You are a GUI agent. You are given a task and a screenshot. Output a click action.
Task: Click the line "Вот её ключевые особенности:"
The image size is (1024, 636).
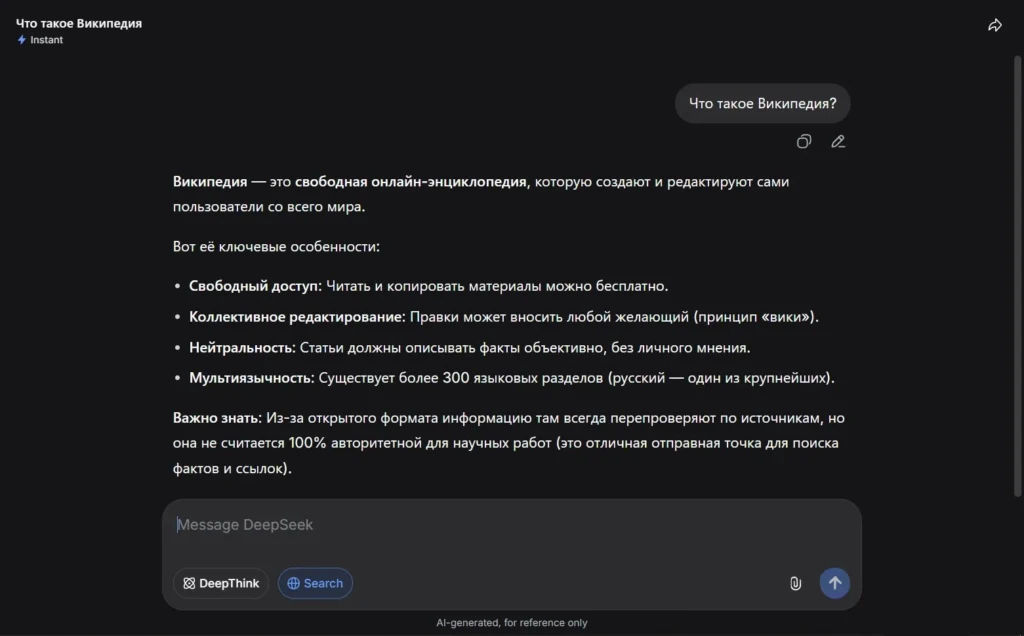click(x=276, y=246)
